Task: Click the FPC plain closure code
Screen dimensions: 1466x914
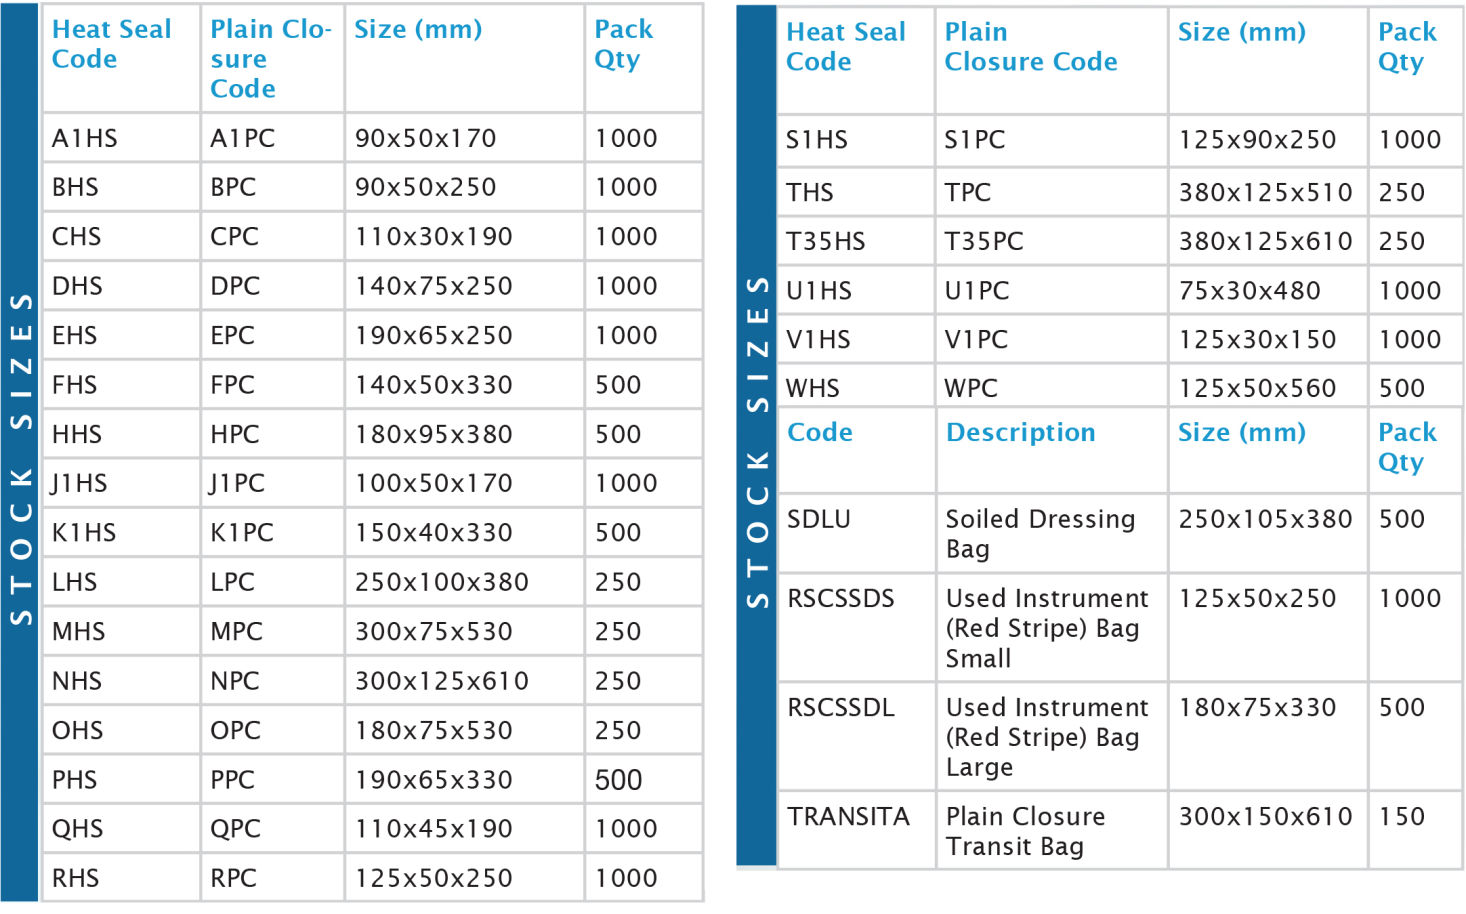Action: (x=232, y=385)
